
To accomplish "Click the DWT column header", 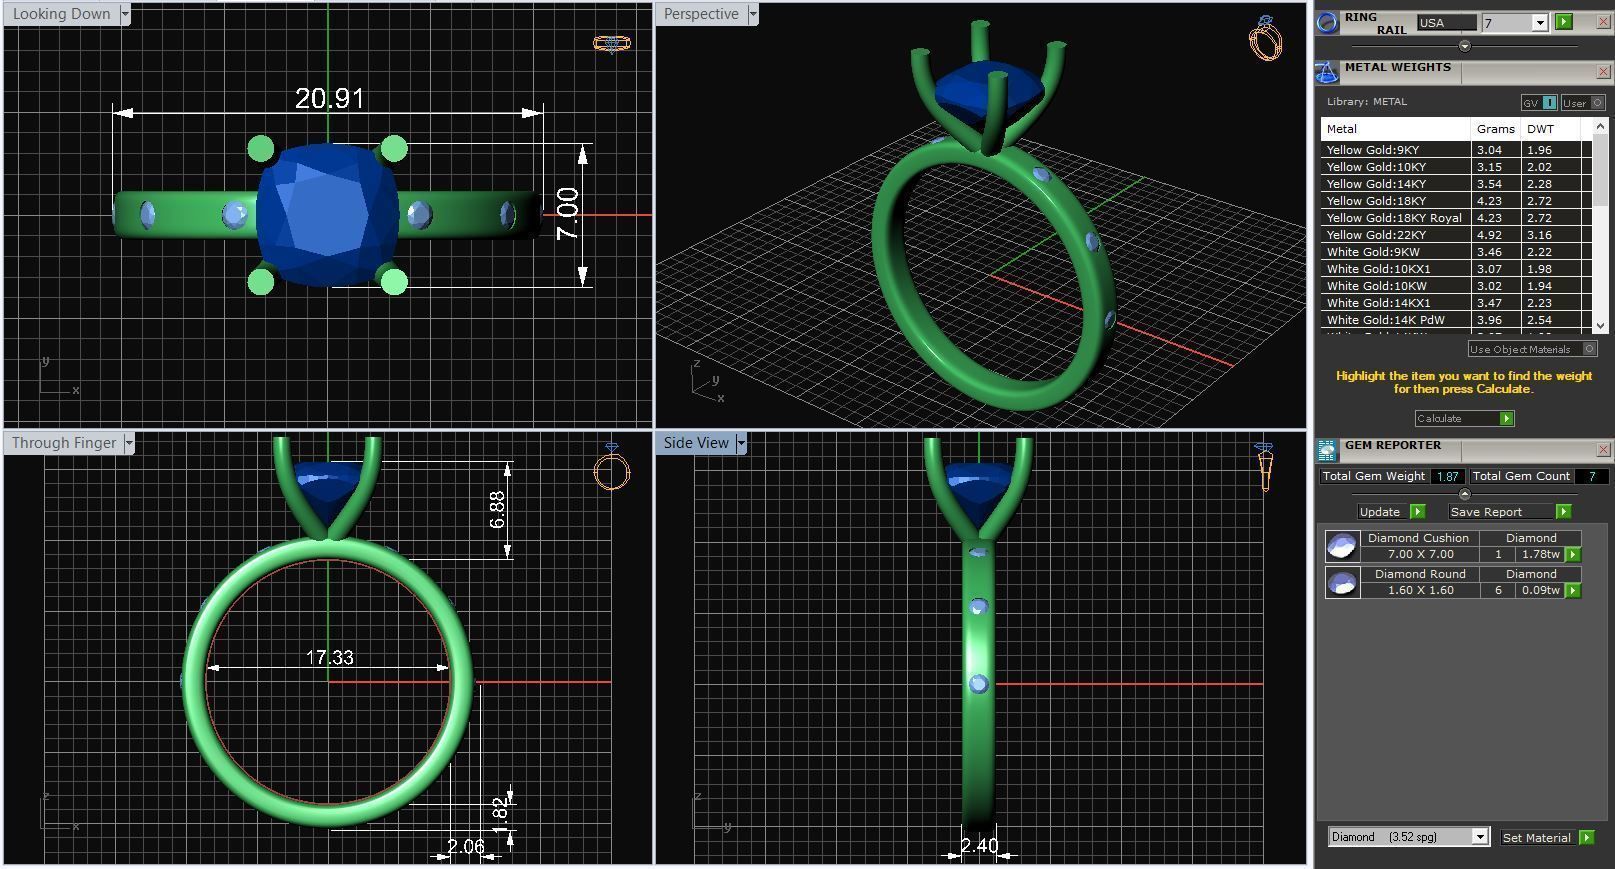I will tap(1551, 129).
